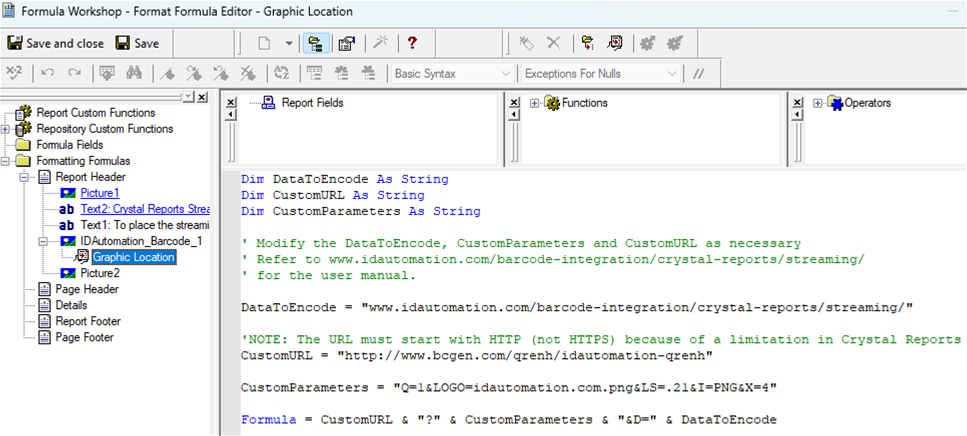Screen dimensions: 967x436
Task: Close the Functions panel
Action: (514, 102)
